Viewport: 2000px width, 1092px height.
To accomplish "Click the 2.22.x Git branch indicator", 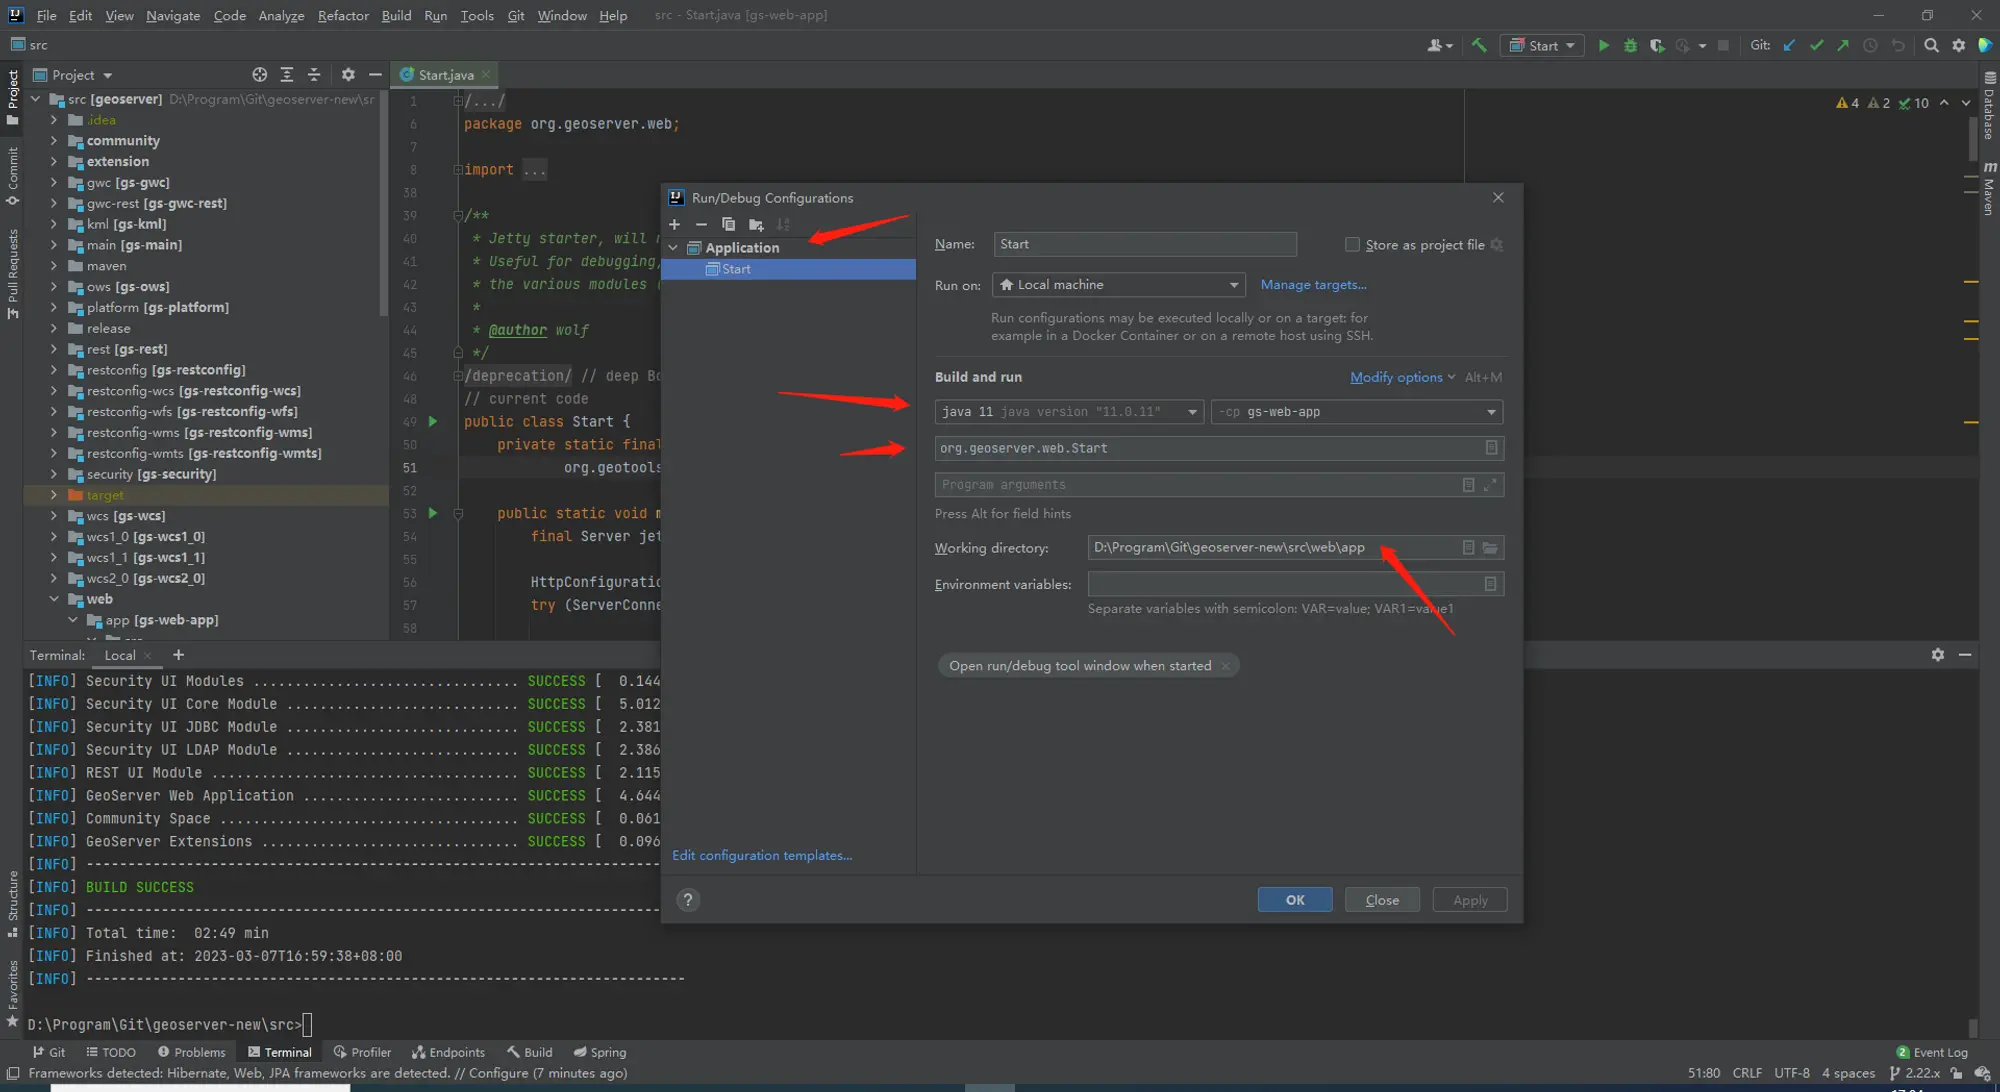I will point(1916,1073).
